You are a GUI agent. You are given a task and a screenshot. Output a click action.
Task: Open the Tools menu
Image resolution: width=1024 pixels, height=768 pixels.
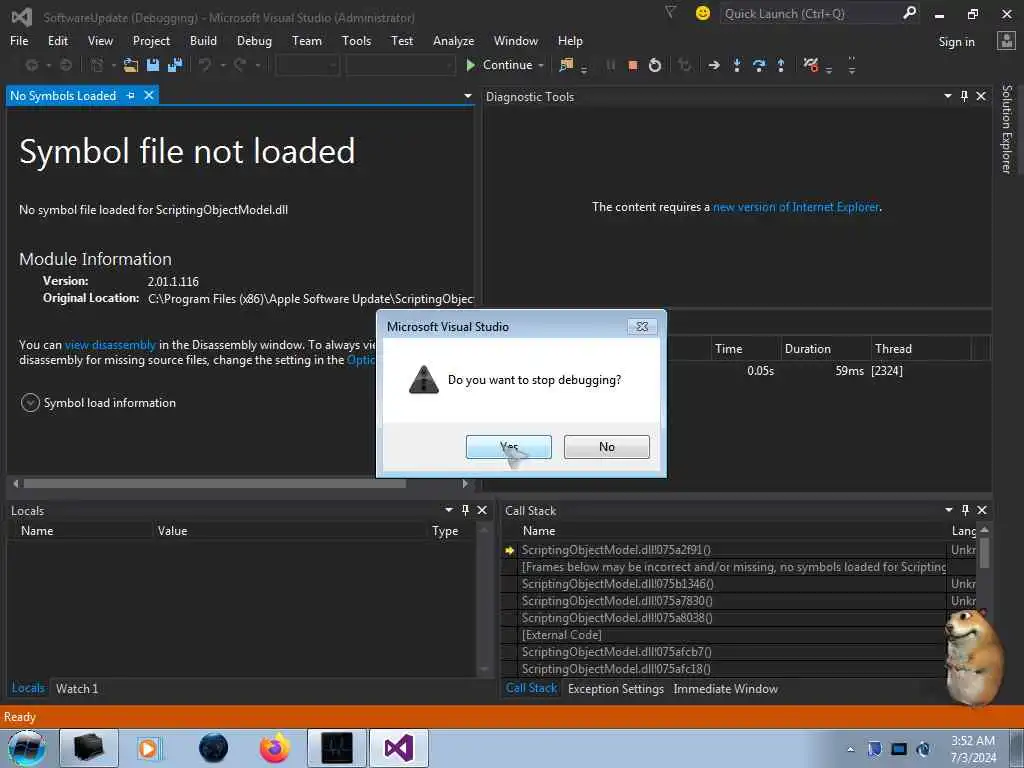point(357,40)
